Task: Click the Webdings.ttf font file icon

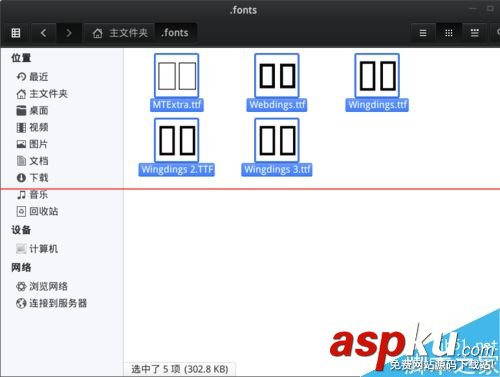Action: click(x=277, y=76)
